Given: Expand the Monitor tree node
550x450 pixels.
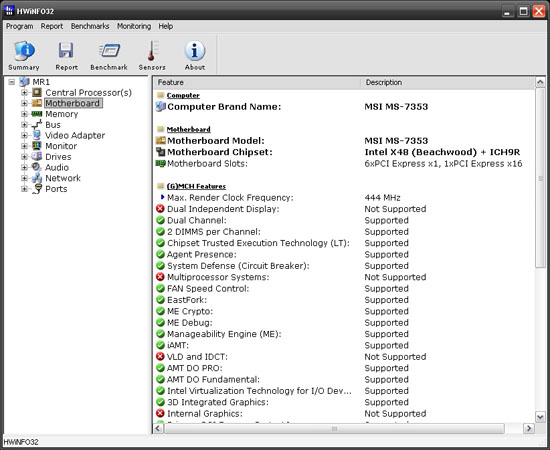Looking at the screenshot, I should (24, 146).
